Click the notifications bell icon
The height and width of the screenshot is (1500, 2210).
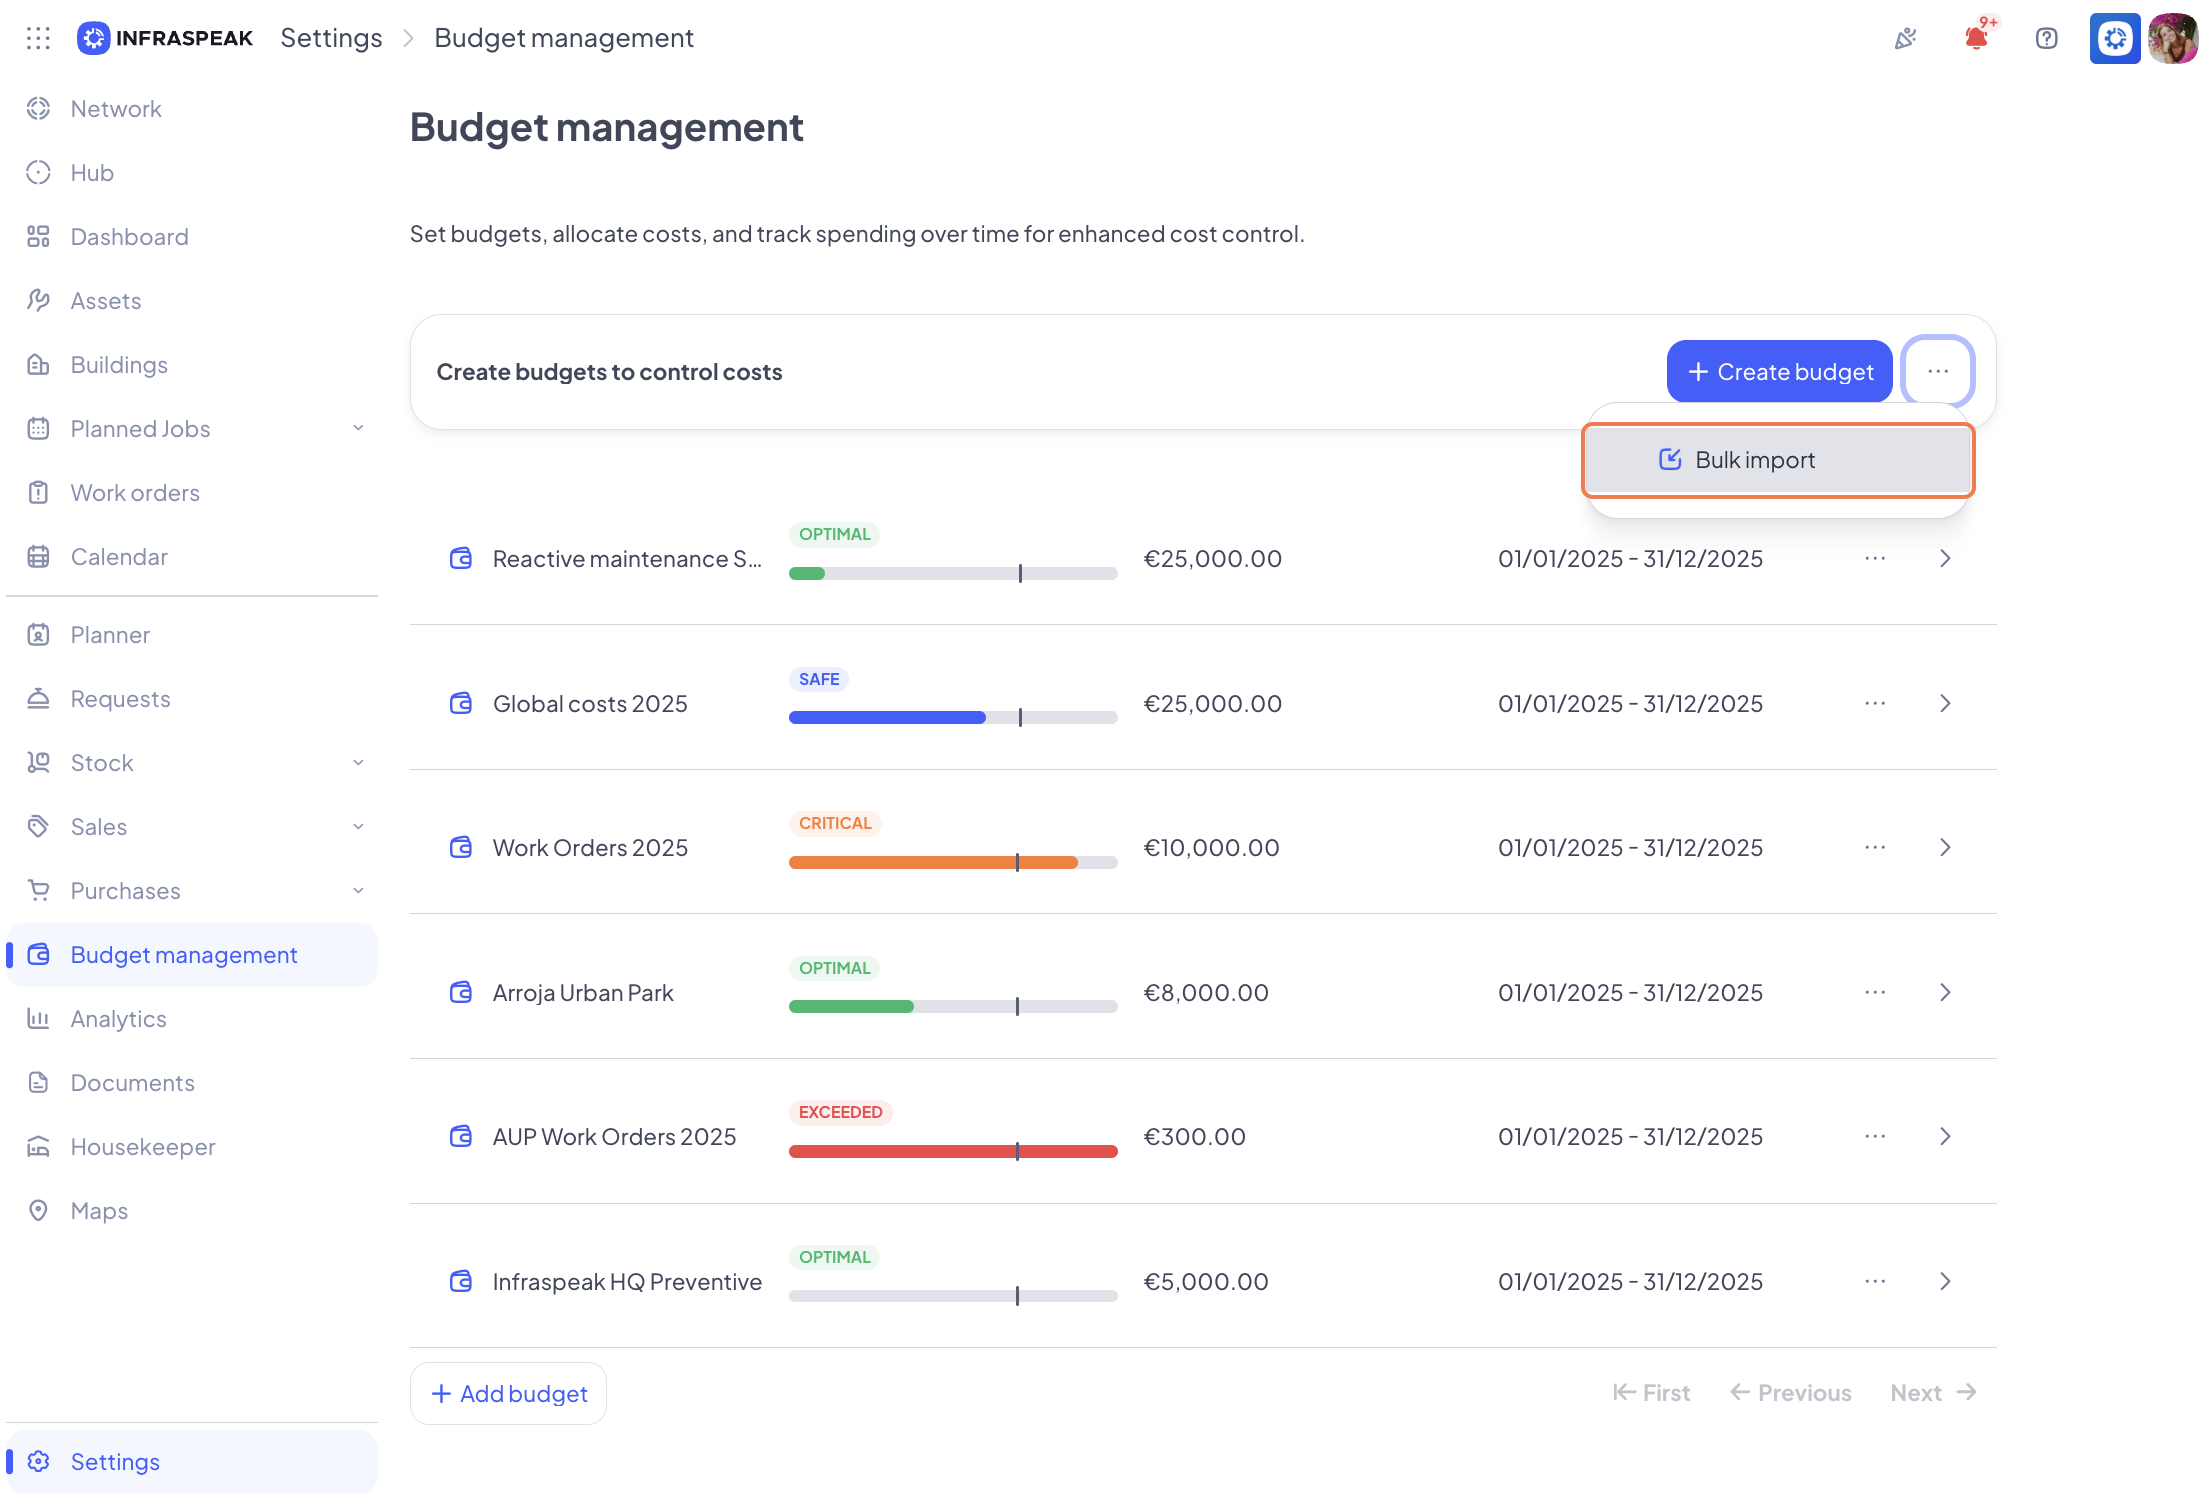point(1976,38)
